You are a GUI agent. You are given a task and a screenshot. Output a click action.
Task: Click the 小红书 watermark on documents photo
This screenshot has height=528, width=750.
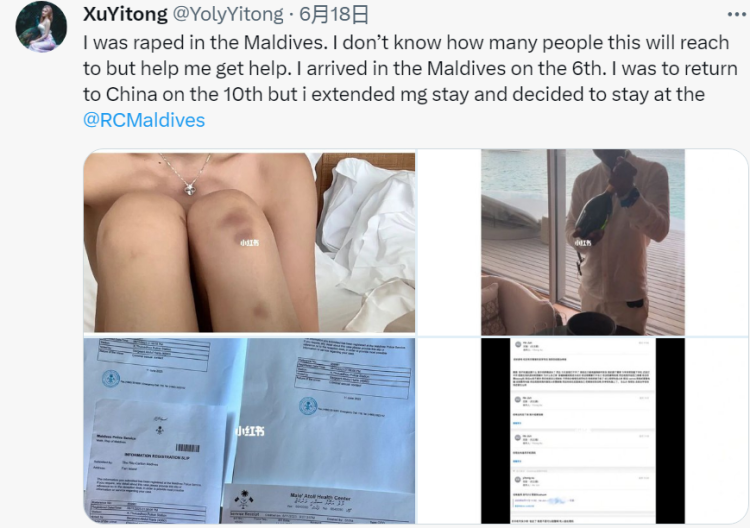250,431
